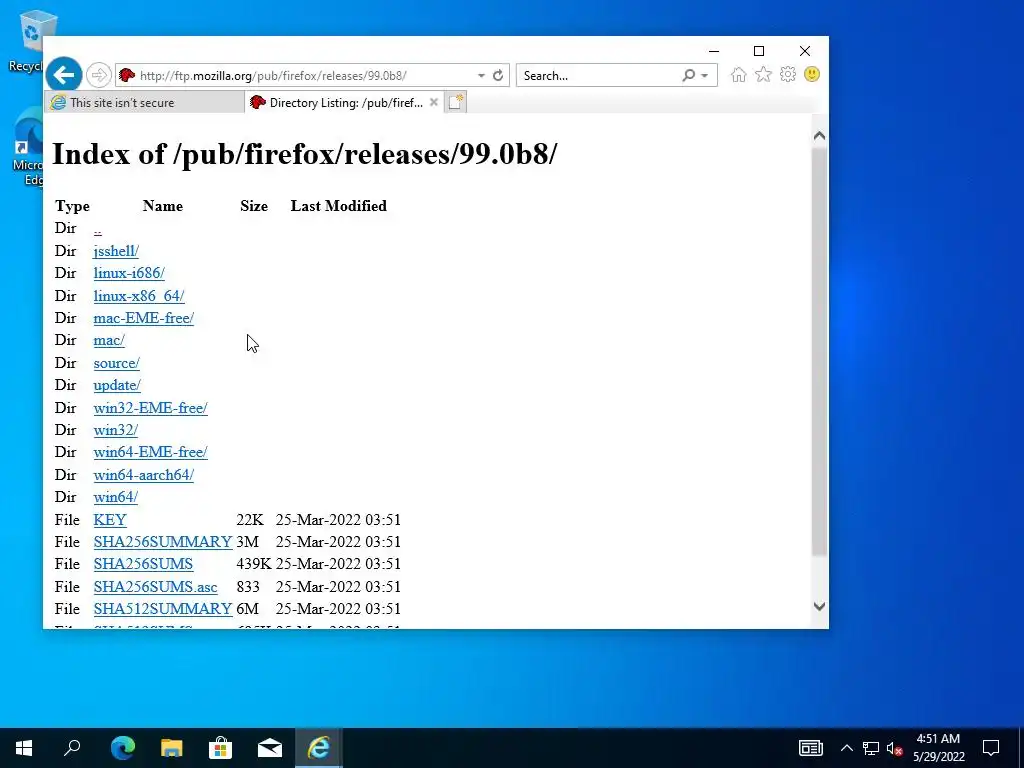
Task: Download the KEY file link
Action: [x=110, y=520]
